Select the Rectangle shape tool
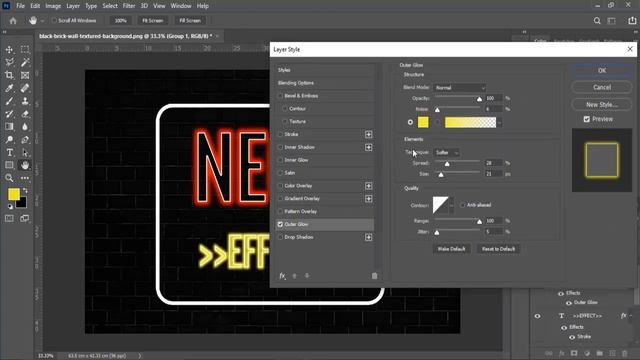The height and width of the screenshot is (360, 640). [x=9, y=165]
